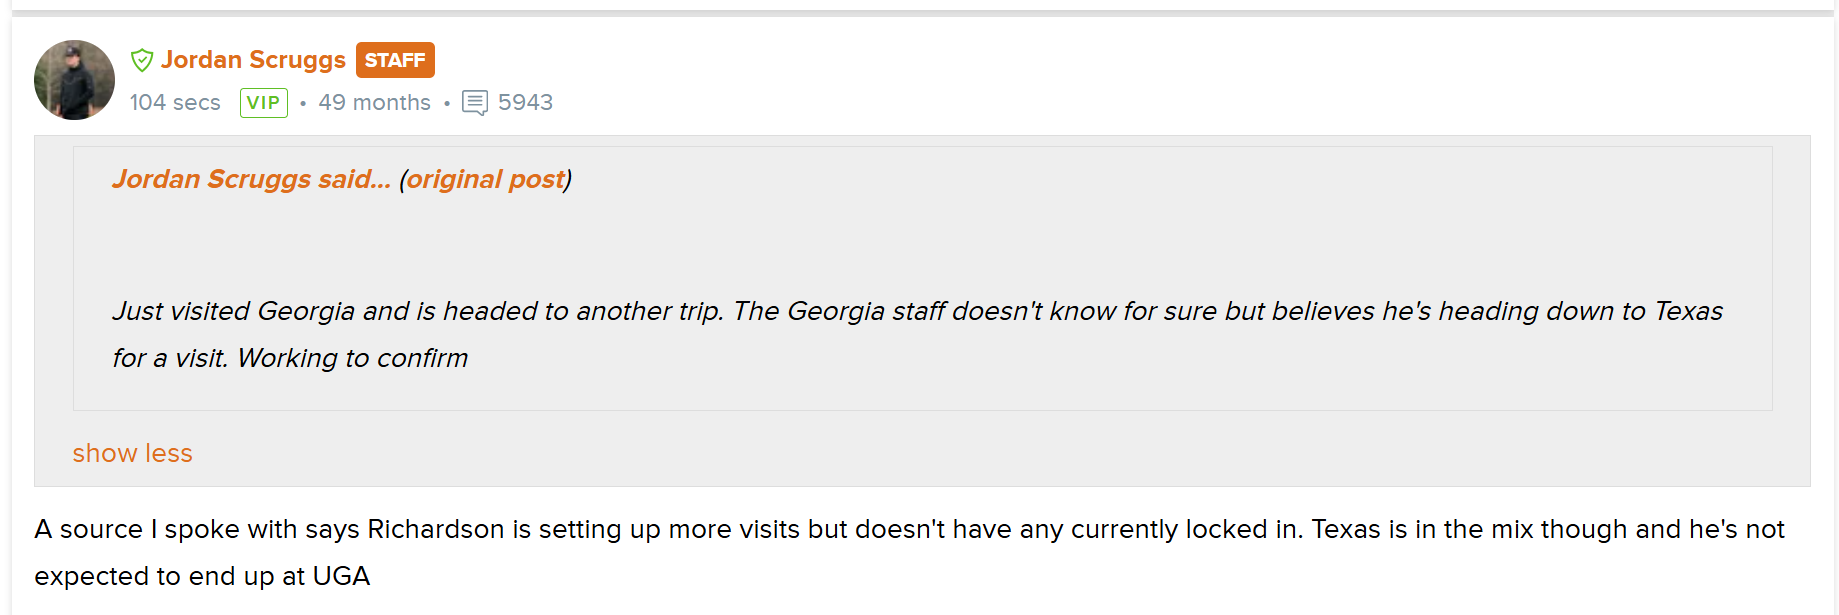Click the "Jordan Scruggs said..." quote link

coord(251,179)
